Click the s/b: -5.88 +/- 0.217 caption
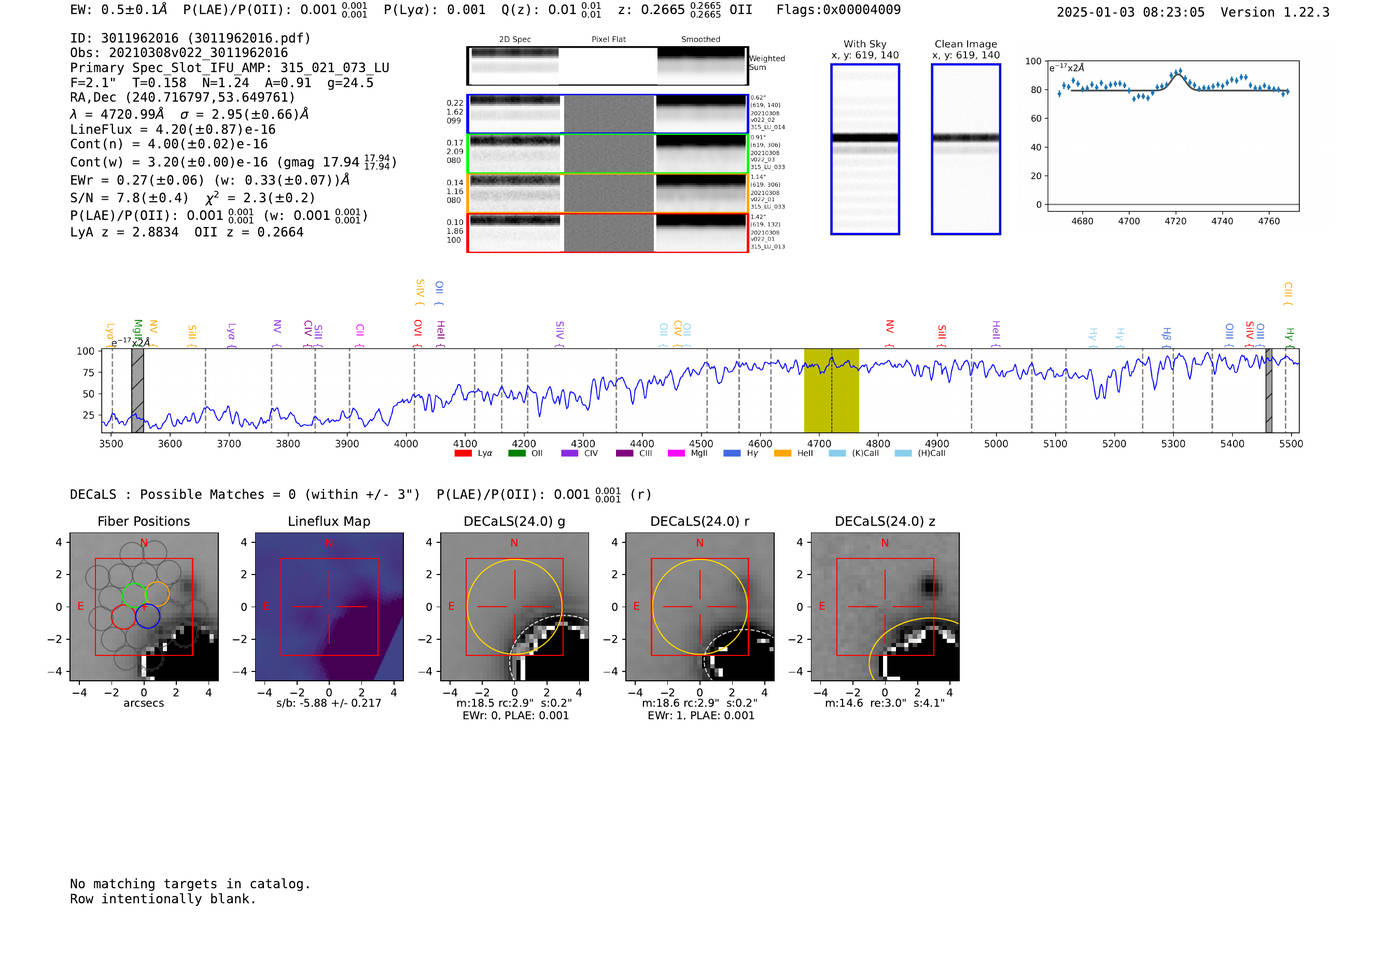This screenshot has height=953, width=1400. [x=329, y=703]
